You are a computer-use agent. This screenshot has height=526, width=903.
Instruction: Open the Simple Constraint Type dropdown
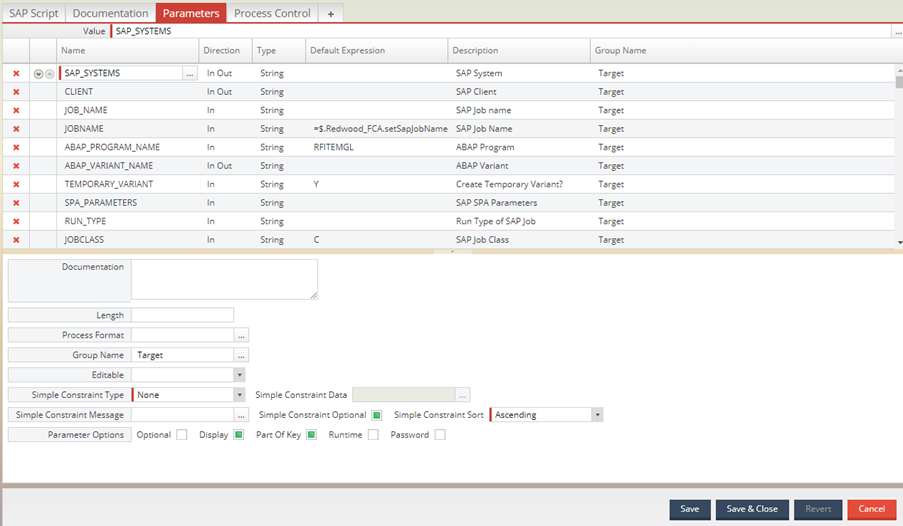[240, 395]
